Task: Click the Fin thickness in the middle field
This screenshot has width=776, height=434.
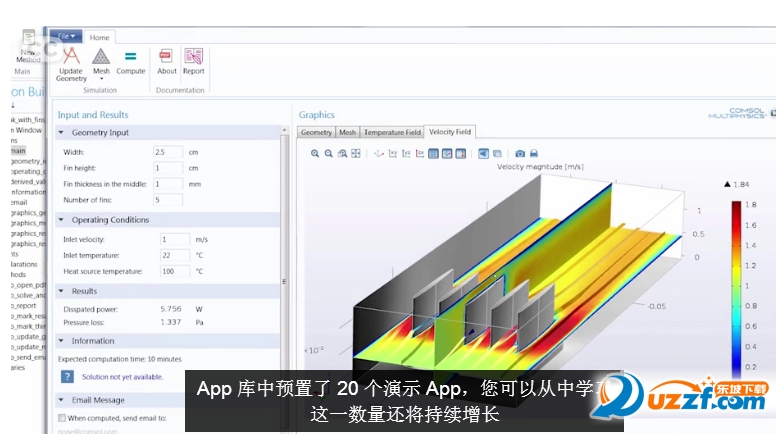Action: click(168, 184)
